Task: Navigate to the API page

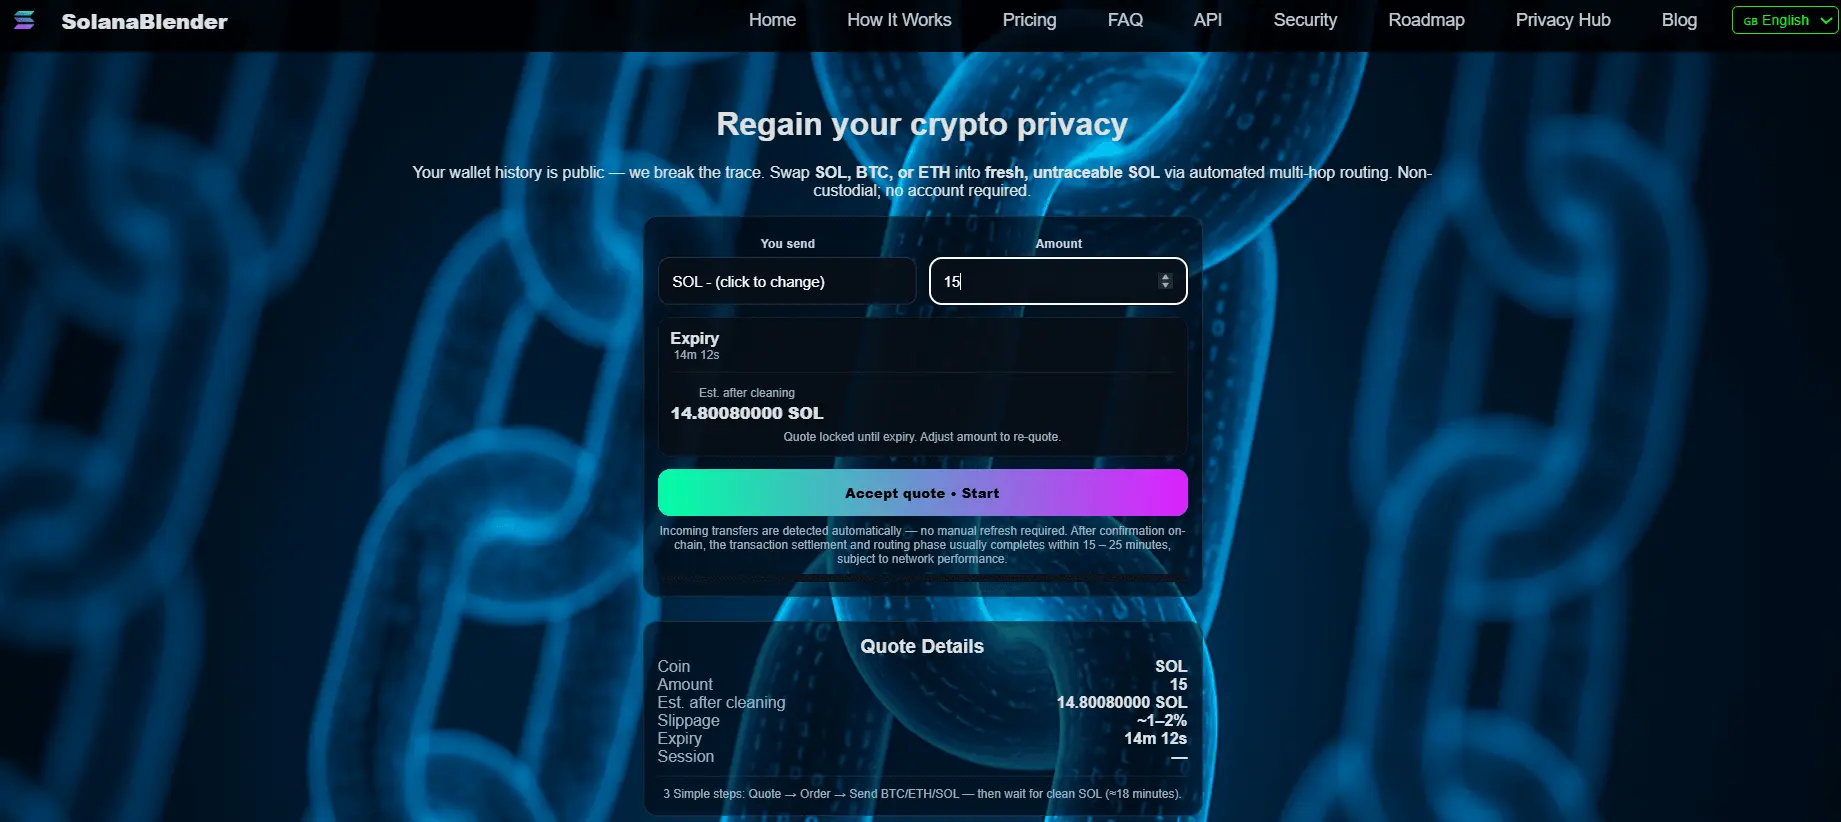Action: (1207, 20)
